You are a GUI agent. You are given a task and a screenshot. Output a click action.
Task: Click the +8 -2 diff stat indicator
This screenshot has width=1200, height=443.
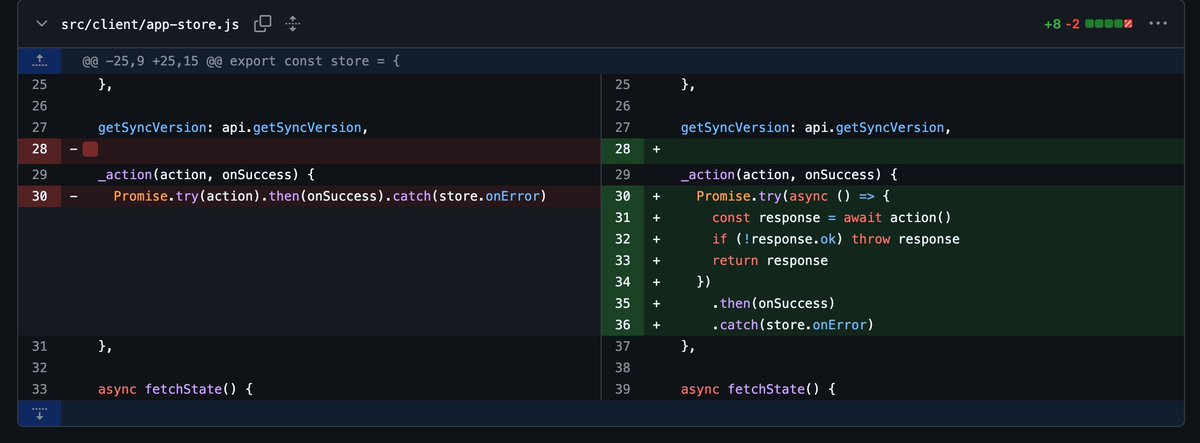pos(1087,22)
